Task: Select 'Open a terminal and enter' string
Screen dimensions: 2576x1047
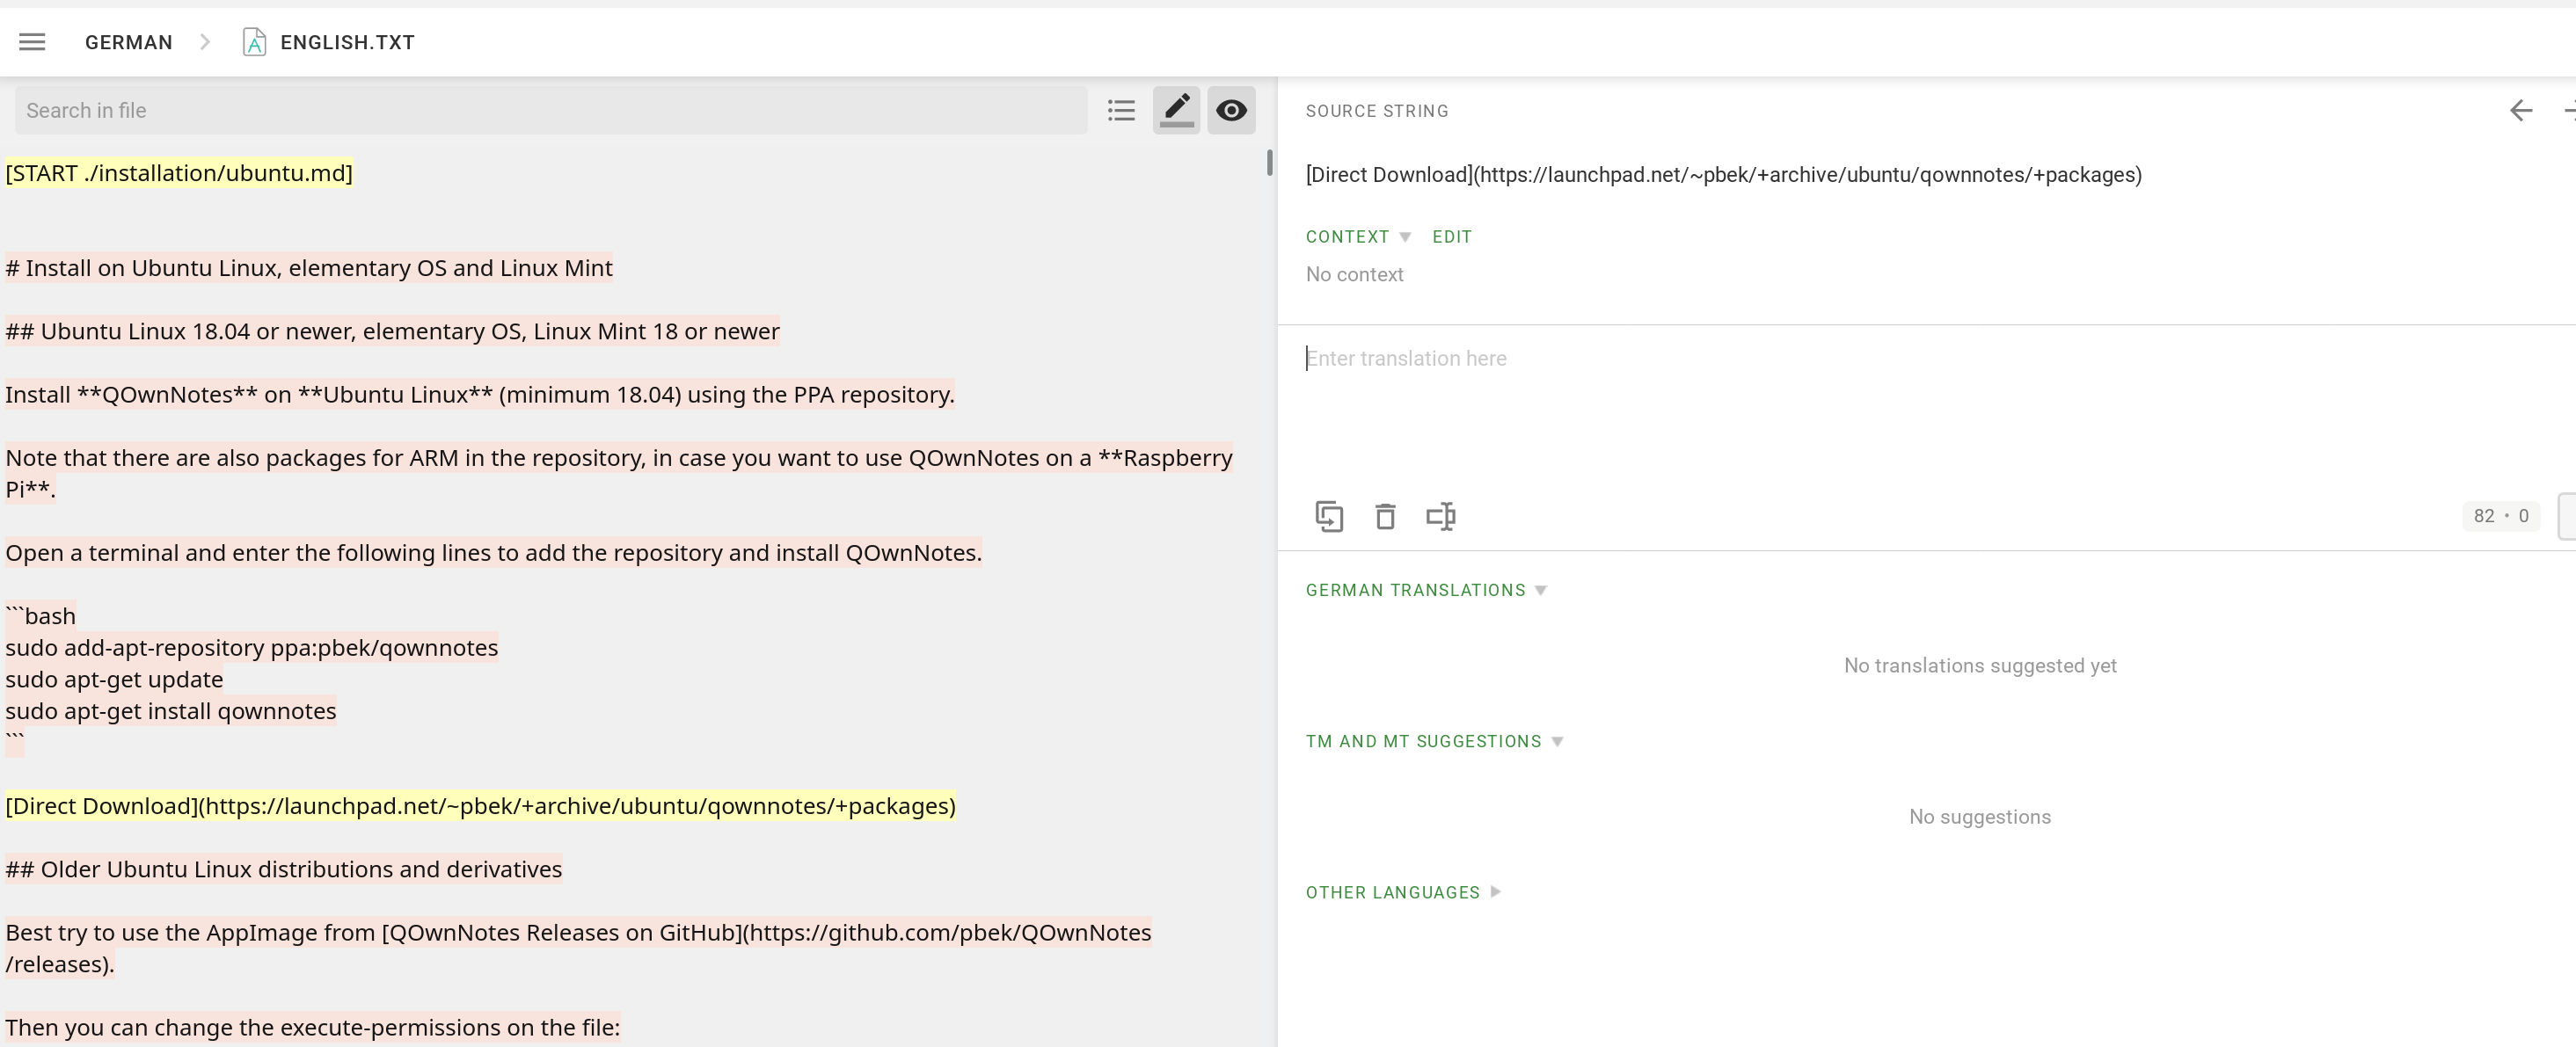Action: (494, 553)
